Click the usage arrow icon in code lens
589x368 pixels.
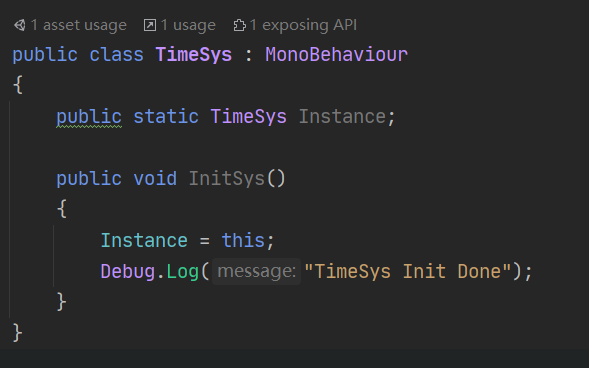click(150, 26)
